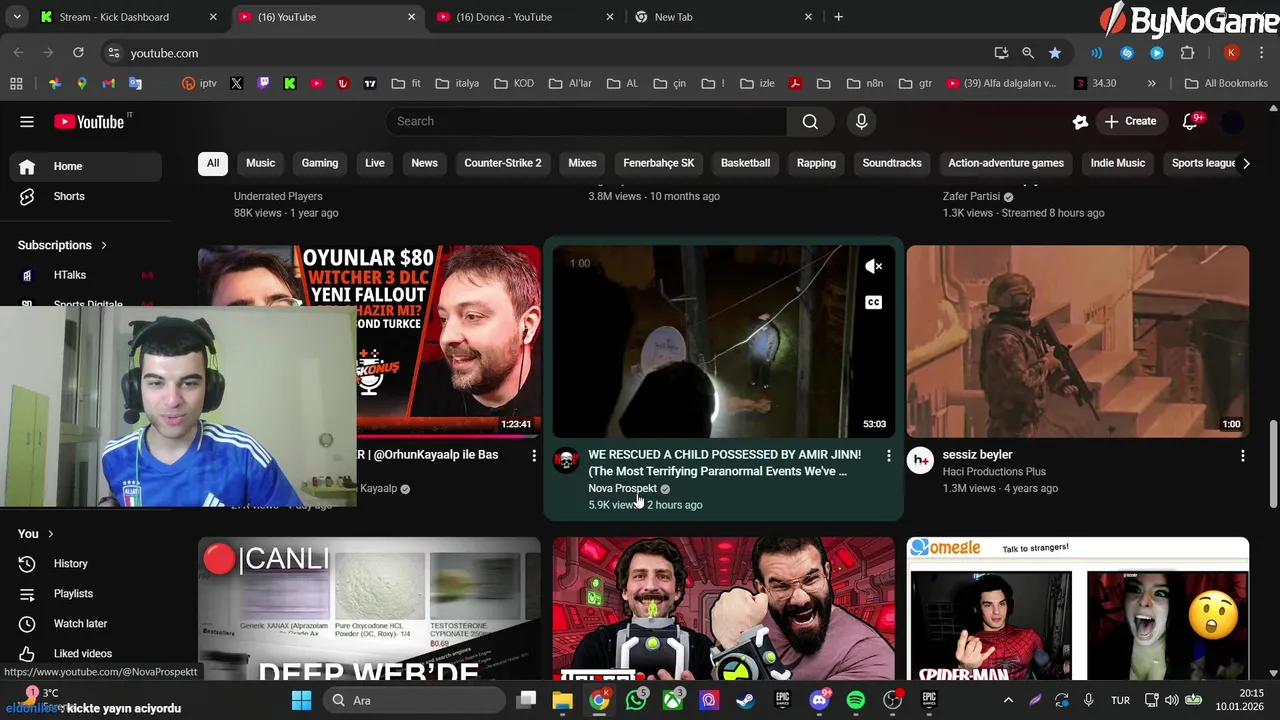Expand the Subscriptions section
The image size is (1280, 720).
63,245
